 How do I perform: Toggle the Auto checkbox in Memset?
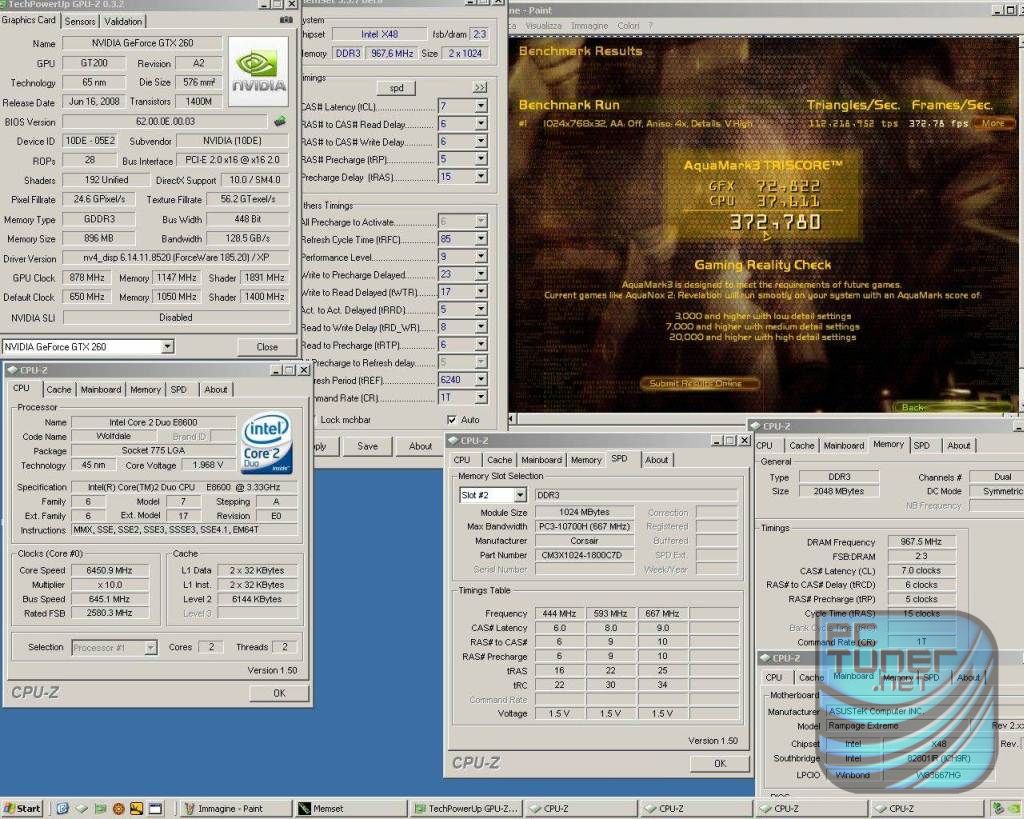pos(451,419)
